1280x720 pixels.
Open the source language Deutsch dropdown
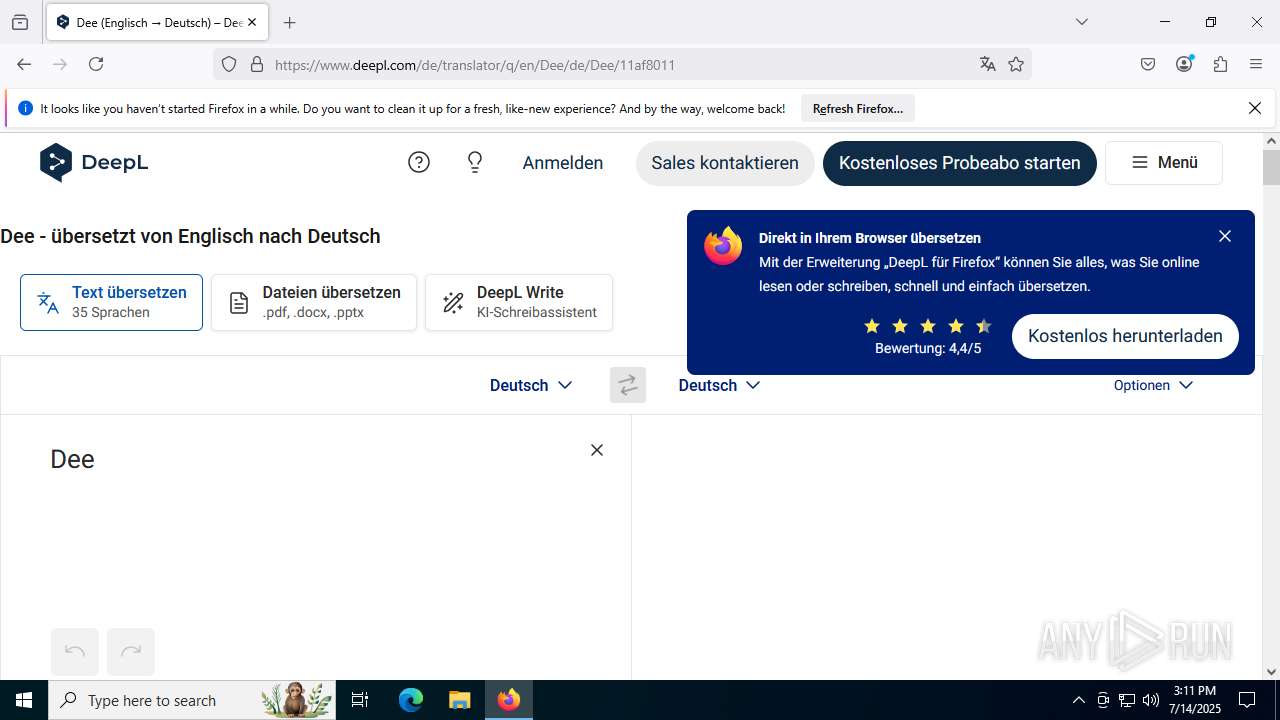coord(531,385)
